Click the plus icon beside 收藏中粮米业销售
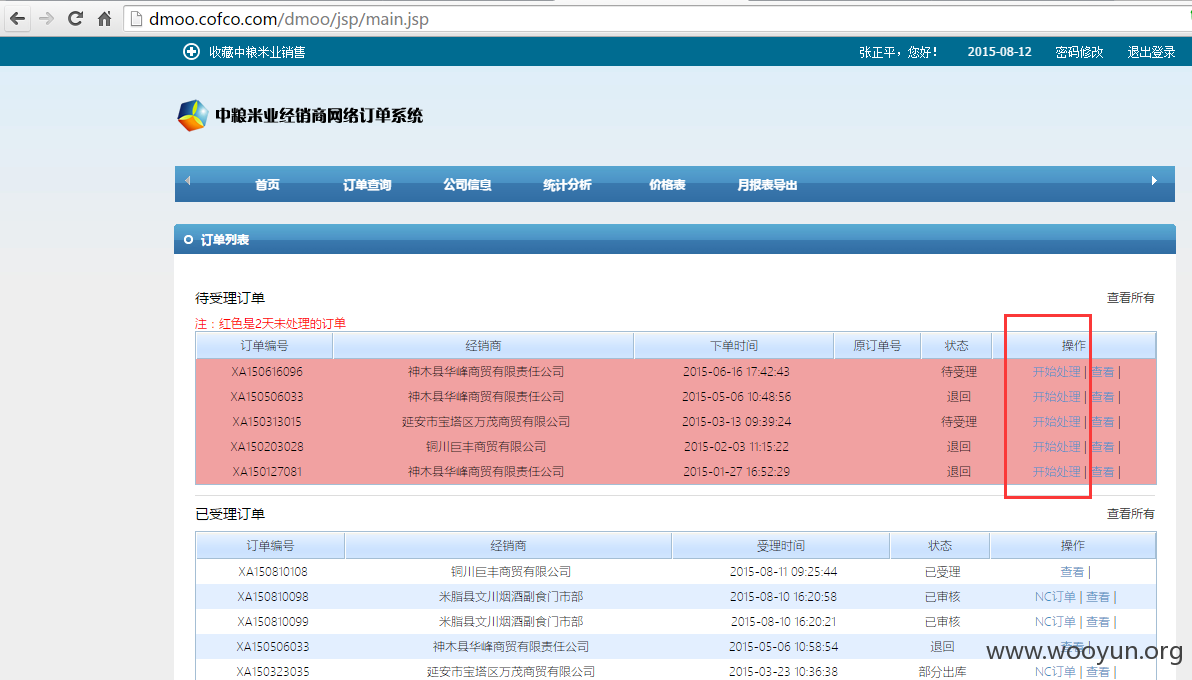The image size is (1192, 680). tap(191, 52)
